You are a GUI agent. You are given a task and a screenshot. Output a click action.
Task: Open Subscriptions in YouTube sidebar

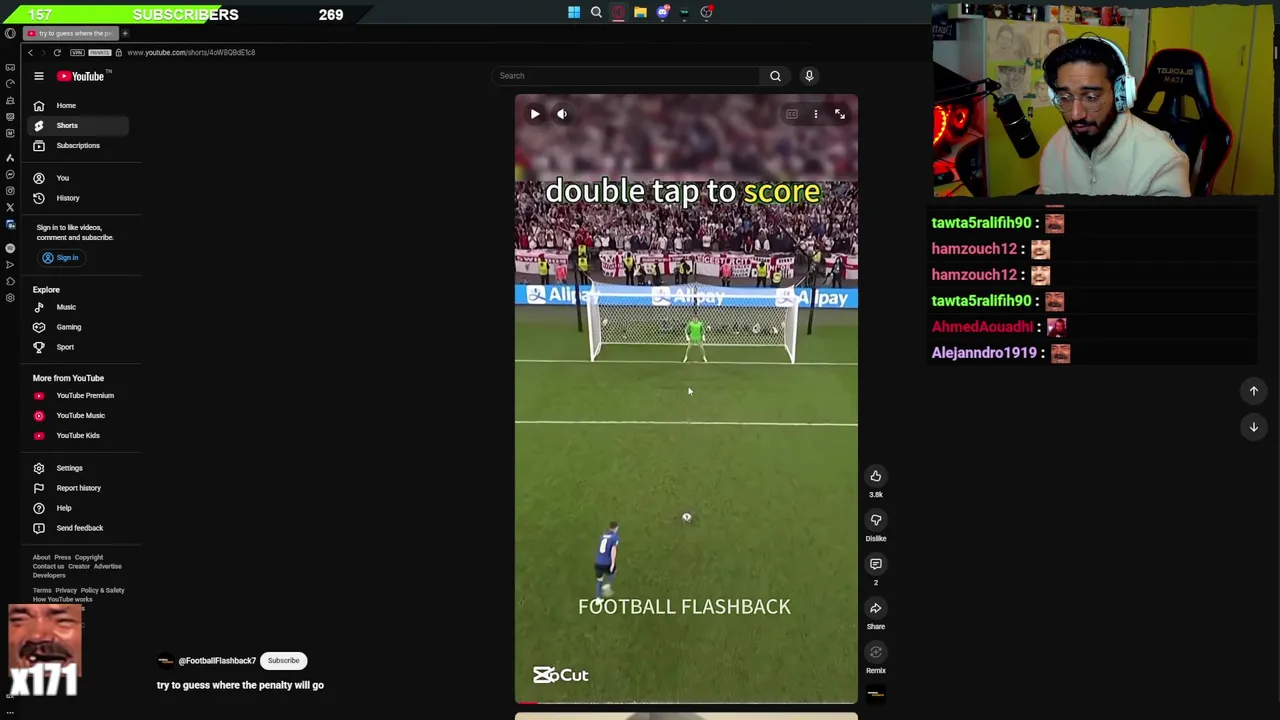click(77, 145)
